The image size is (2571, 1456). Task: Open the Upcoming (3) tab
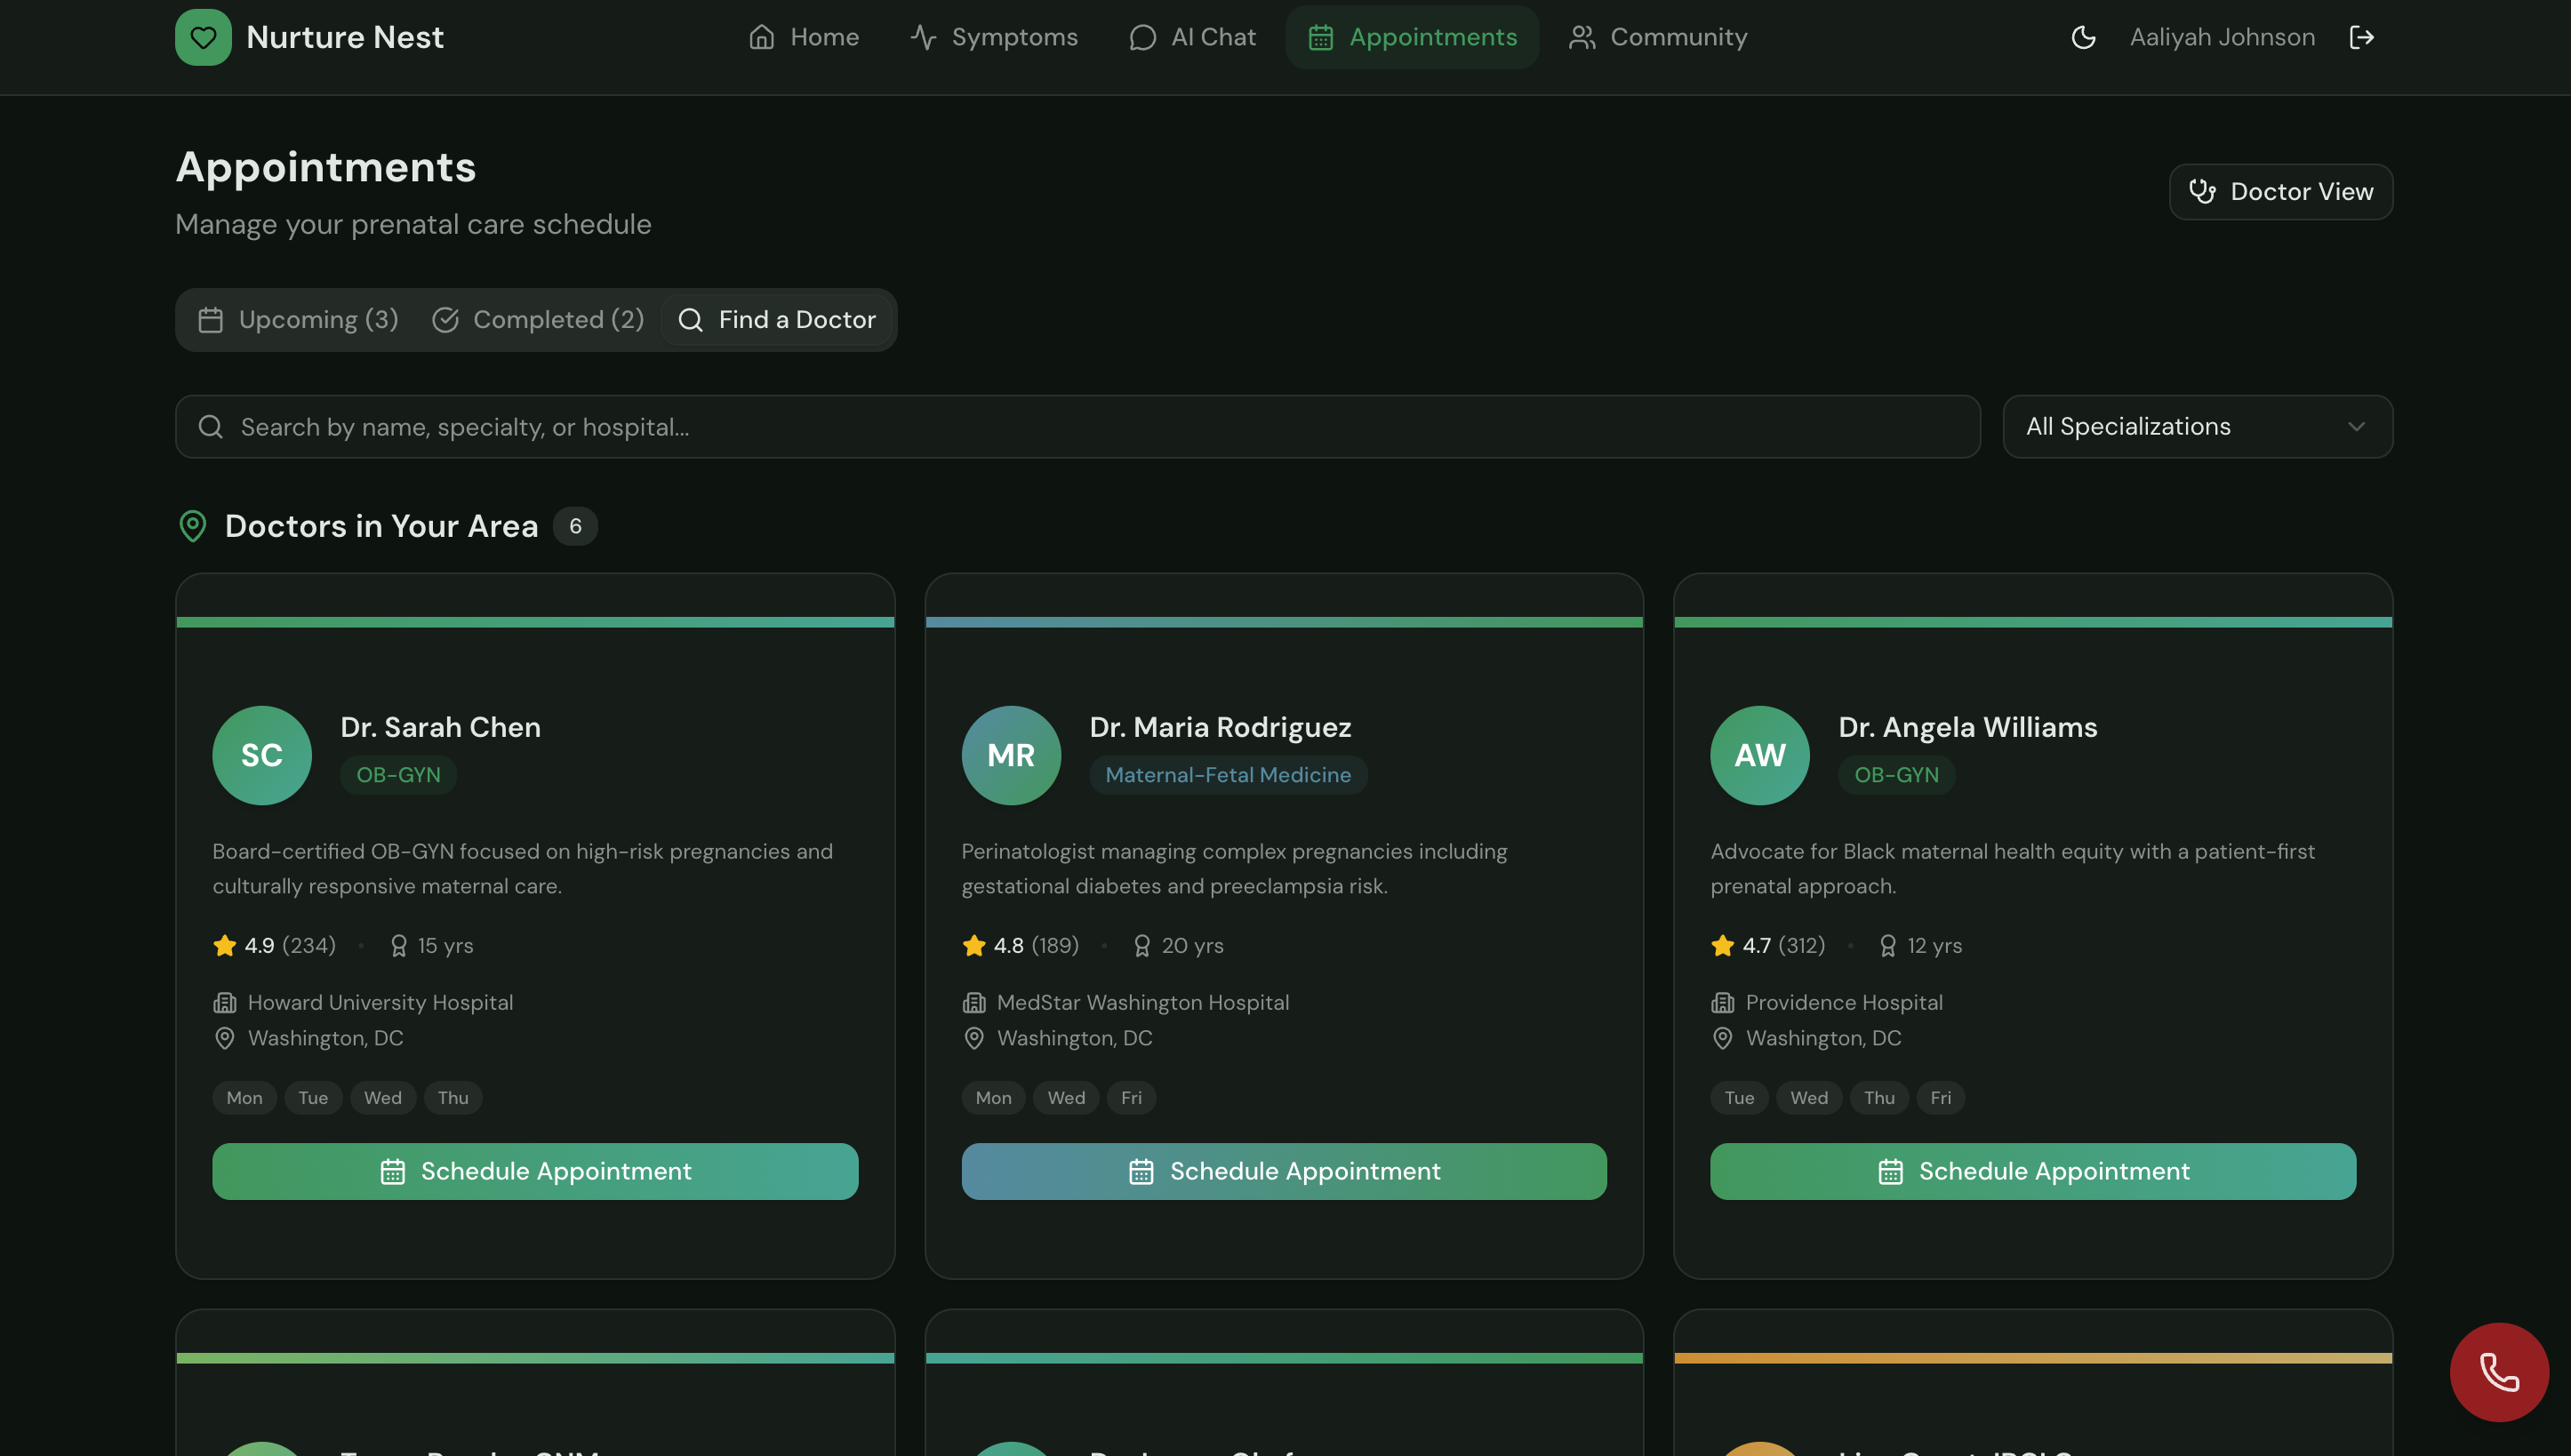point(299,320)
